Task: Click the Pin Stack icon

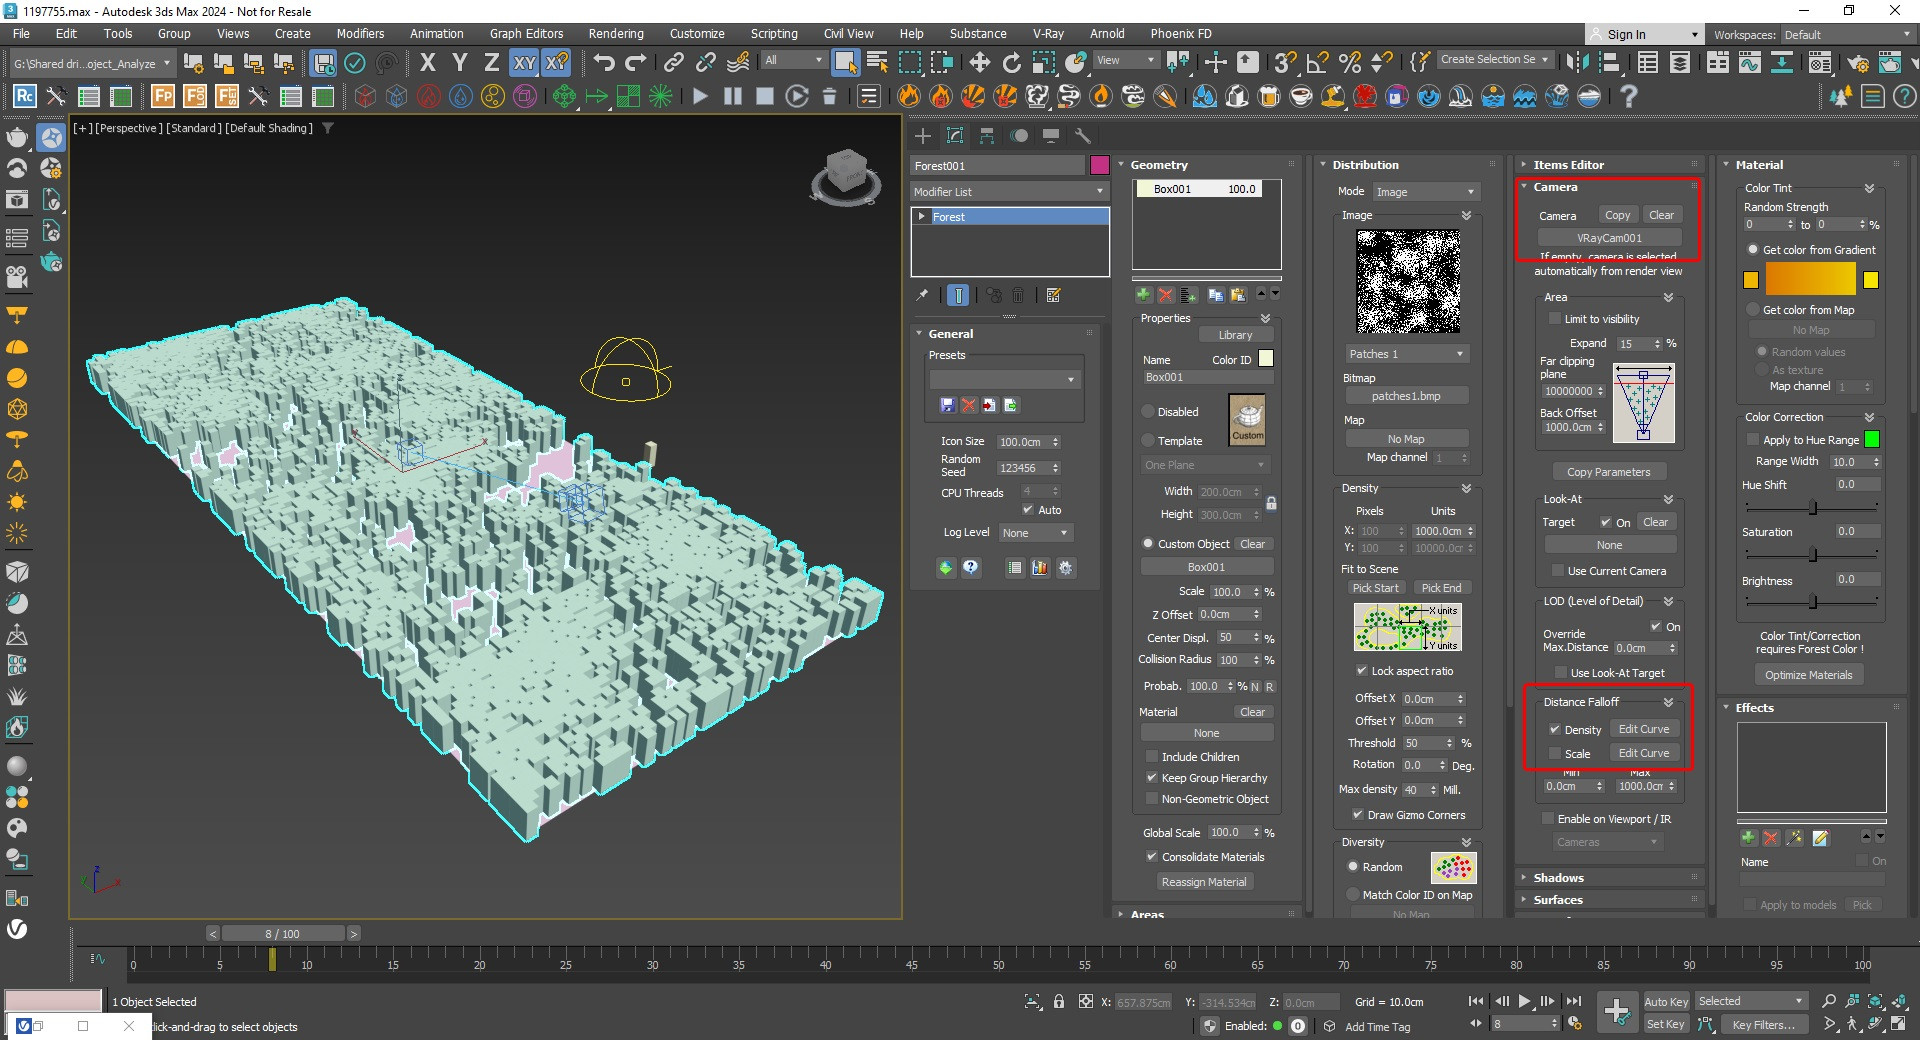Action: 922,295
